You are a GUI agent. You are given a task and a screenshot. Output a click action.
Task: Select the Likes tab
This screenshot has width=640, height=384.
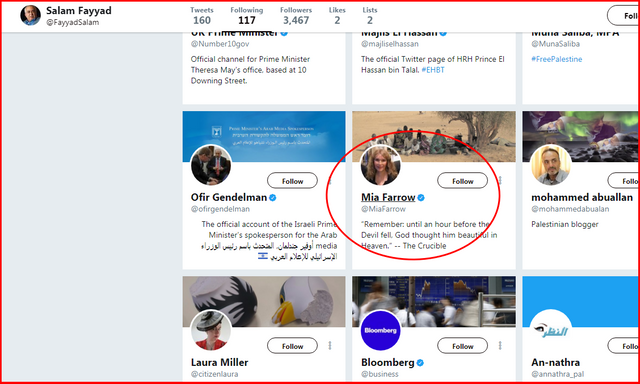tap(337, 16)
